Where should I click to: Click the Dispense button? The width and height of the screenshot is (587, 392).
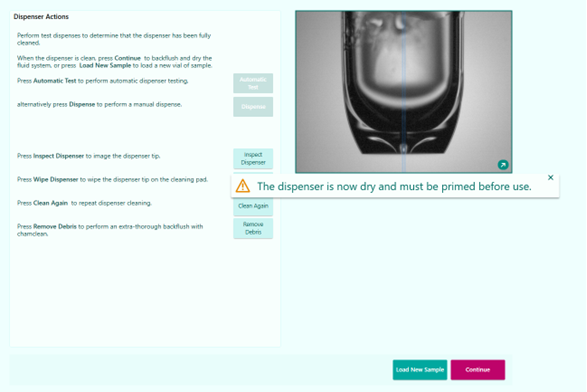tap(253, 107)
